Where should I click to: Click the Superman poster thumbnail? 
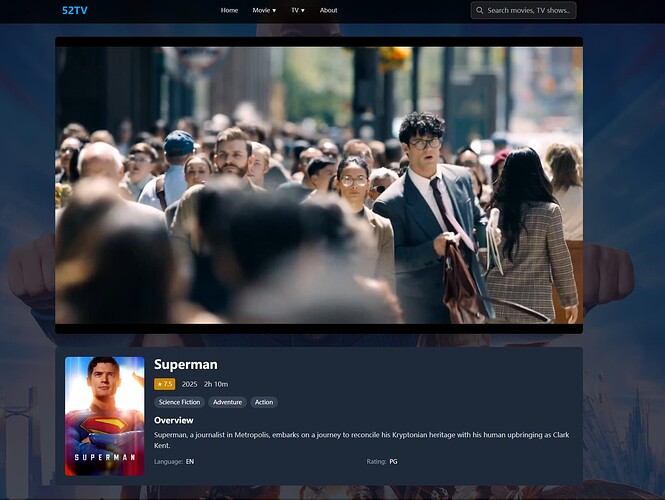[x=104, y=416]
